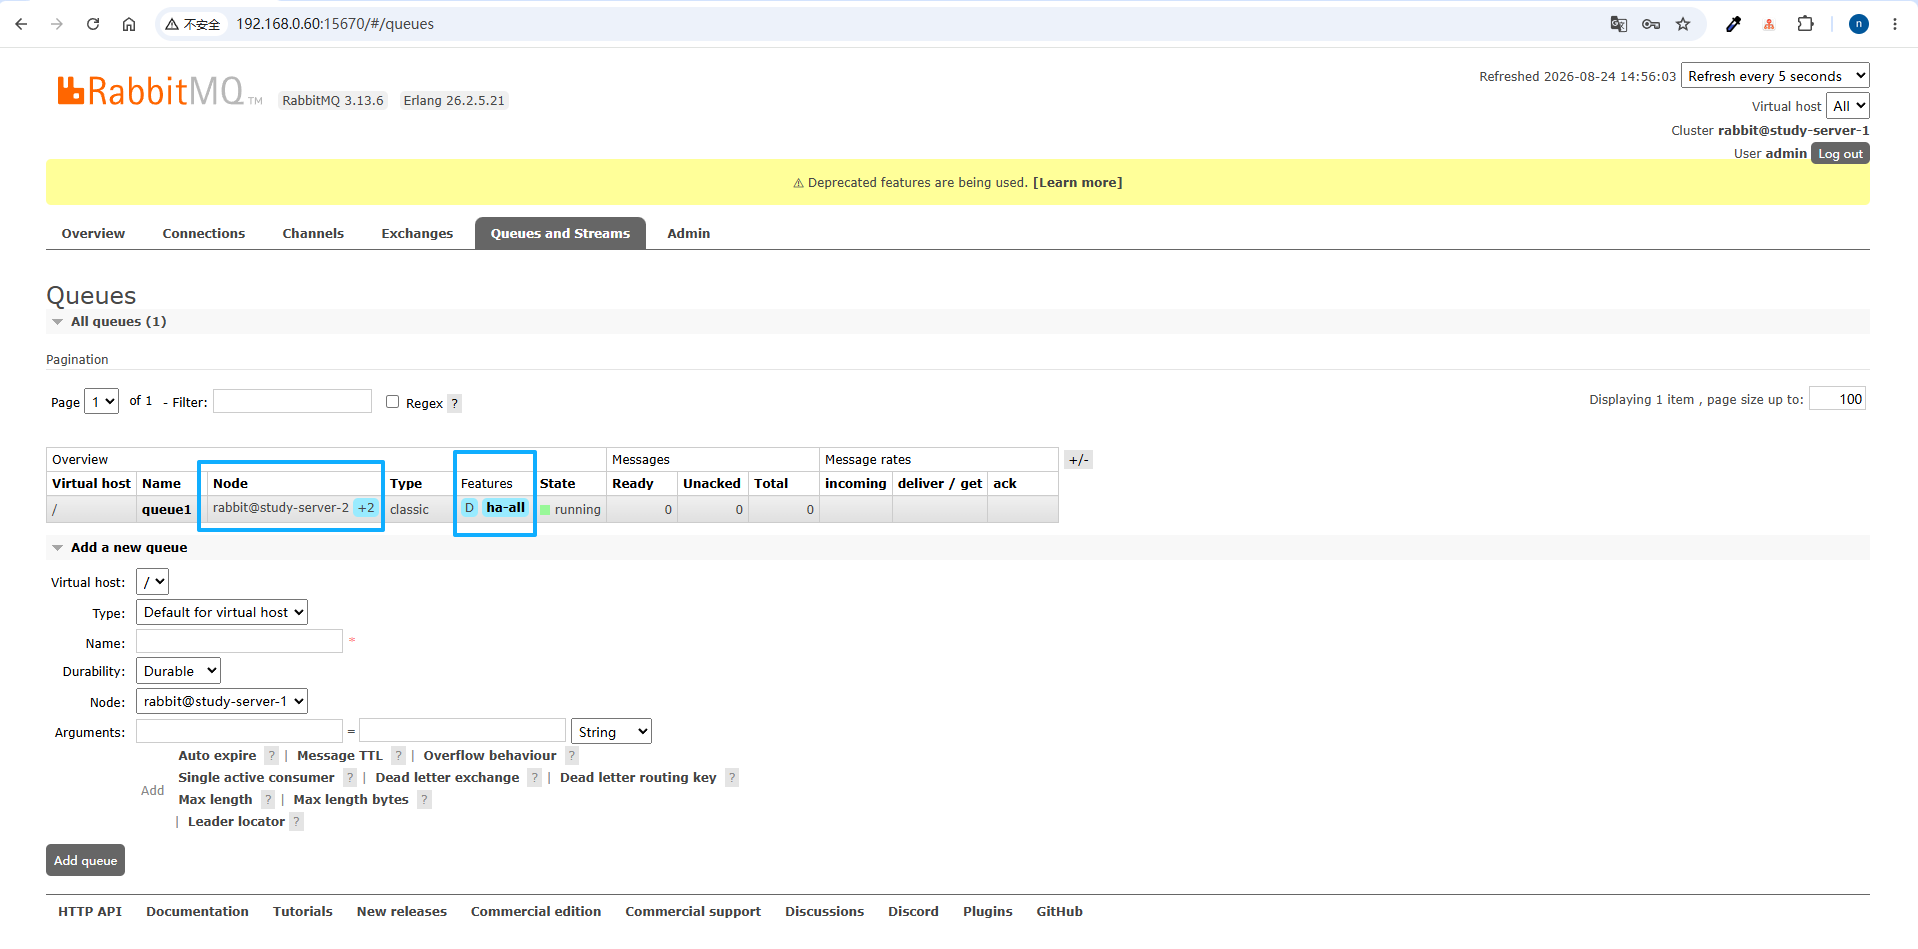Click the RabbitMQ logo
Screen dimensions: 1918x949
pyautogui.click(x=159, y=91)
